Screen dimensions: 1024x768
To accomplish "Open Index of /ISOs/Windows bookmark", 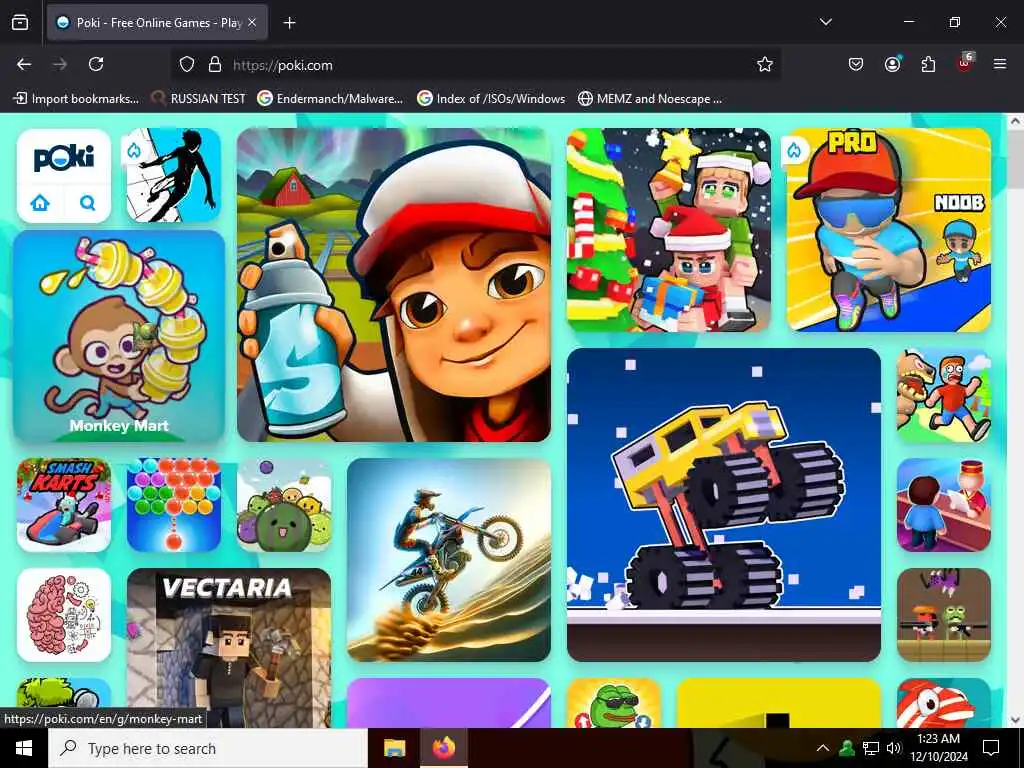I will point(491,99).
